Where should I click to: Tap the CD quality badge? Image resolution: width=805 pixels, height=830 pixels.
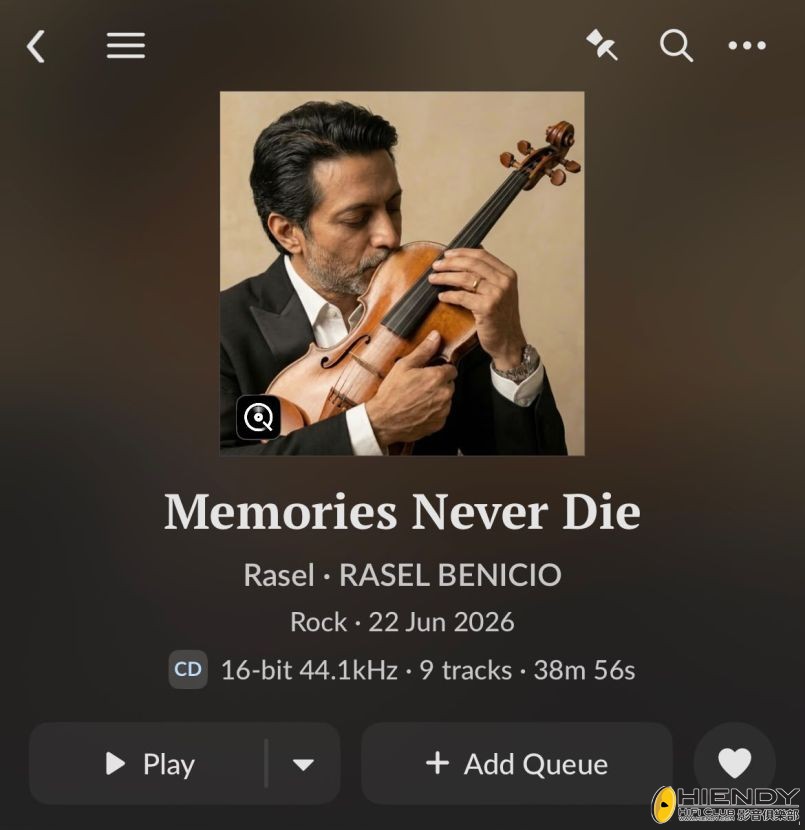tap(188, 670)
